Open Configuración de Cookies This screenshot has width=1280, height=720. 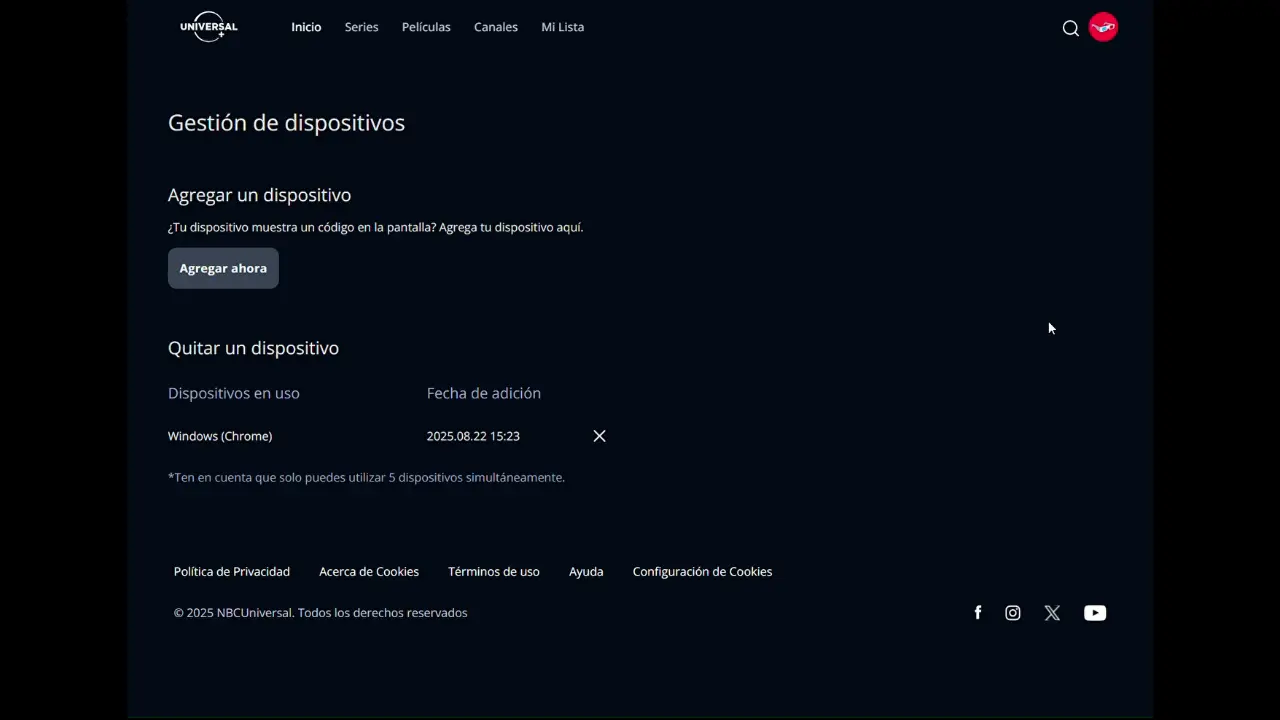(x=702, y=572)
